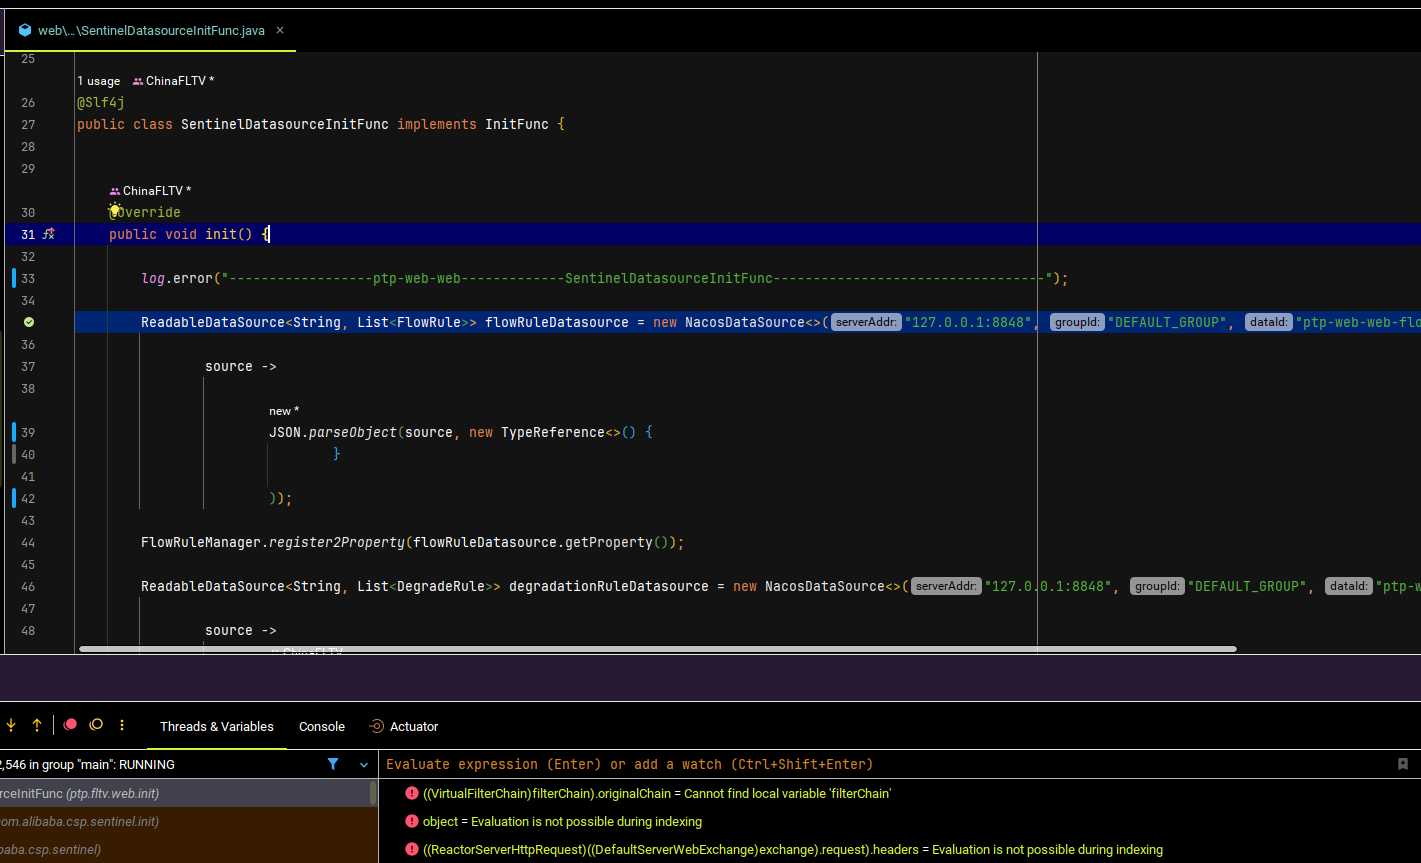This screenshot has width=1421, height=863.
Task: Toggle Mute Breakpoints icon in debug toolbar
Action: (96, 725)
